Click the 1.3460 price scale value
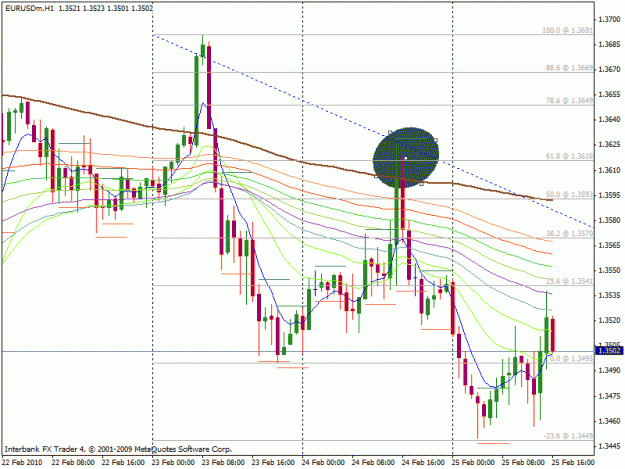Image resolution: width=625 pixels, height=469 pixels. tap(610, 421)
